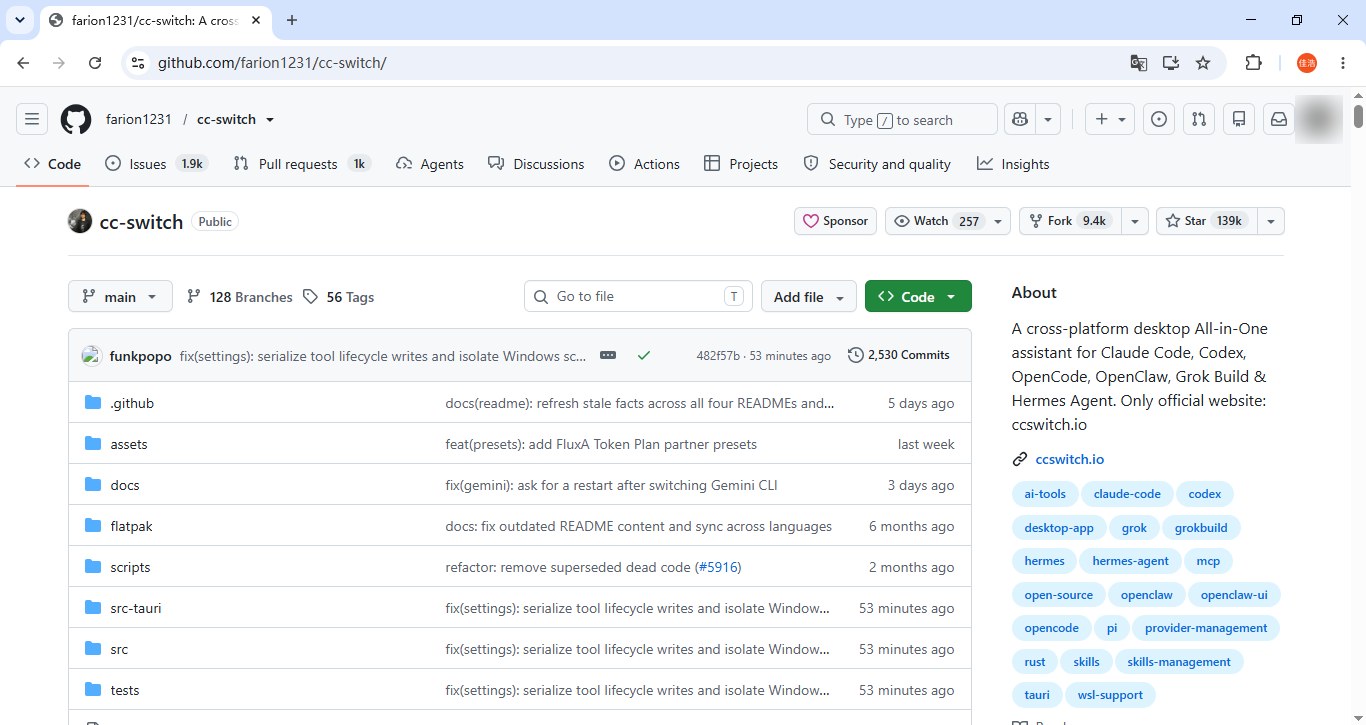The image size is (1366, 725).
Task: Expand the Copilot dropdown arrow
Action: pos(1047,119)
